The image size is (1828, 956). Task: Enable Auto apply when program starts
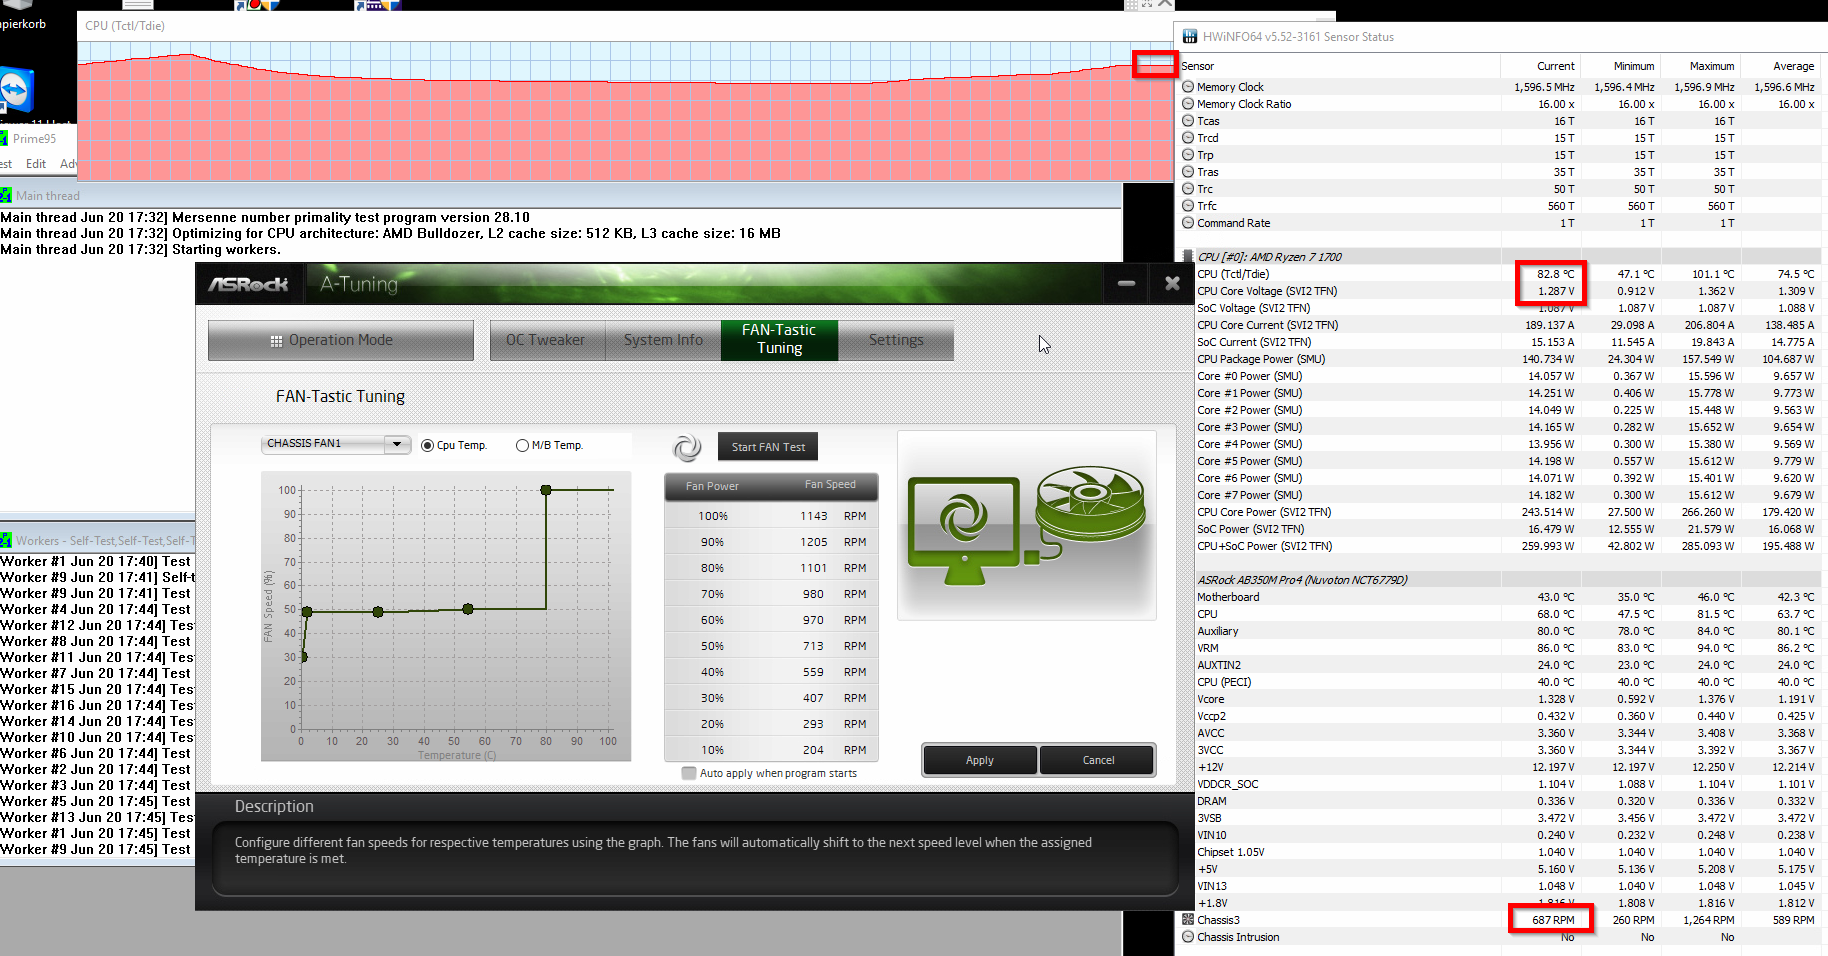pyautogui.click(x=689, y=773)
